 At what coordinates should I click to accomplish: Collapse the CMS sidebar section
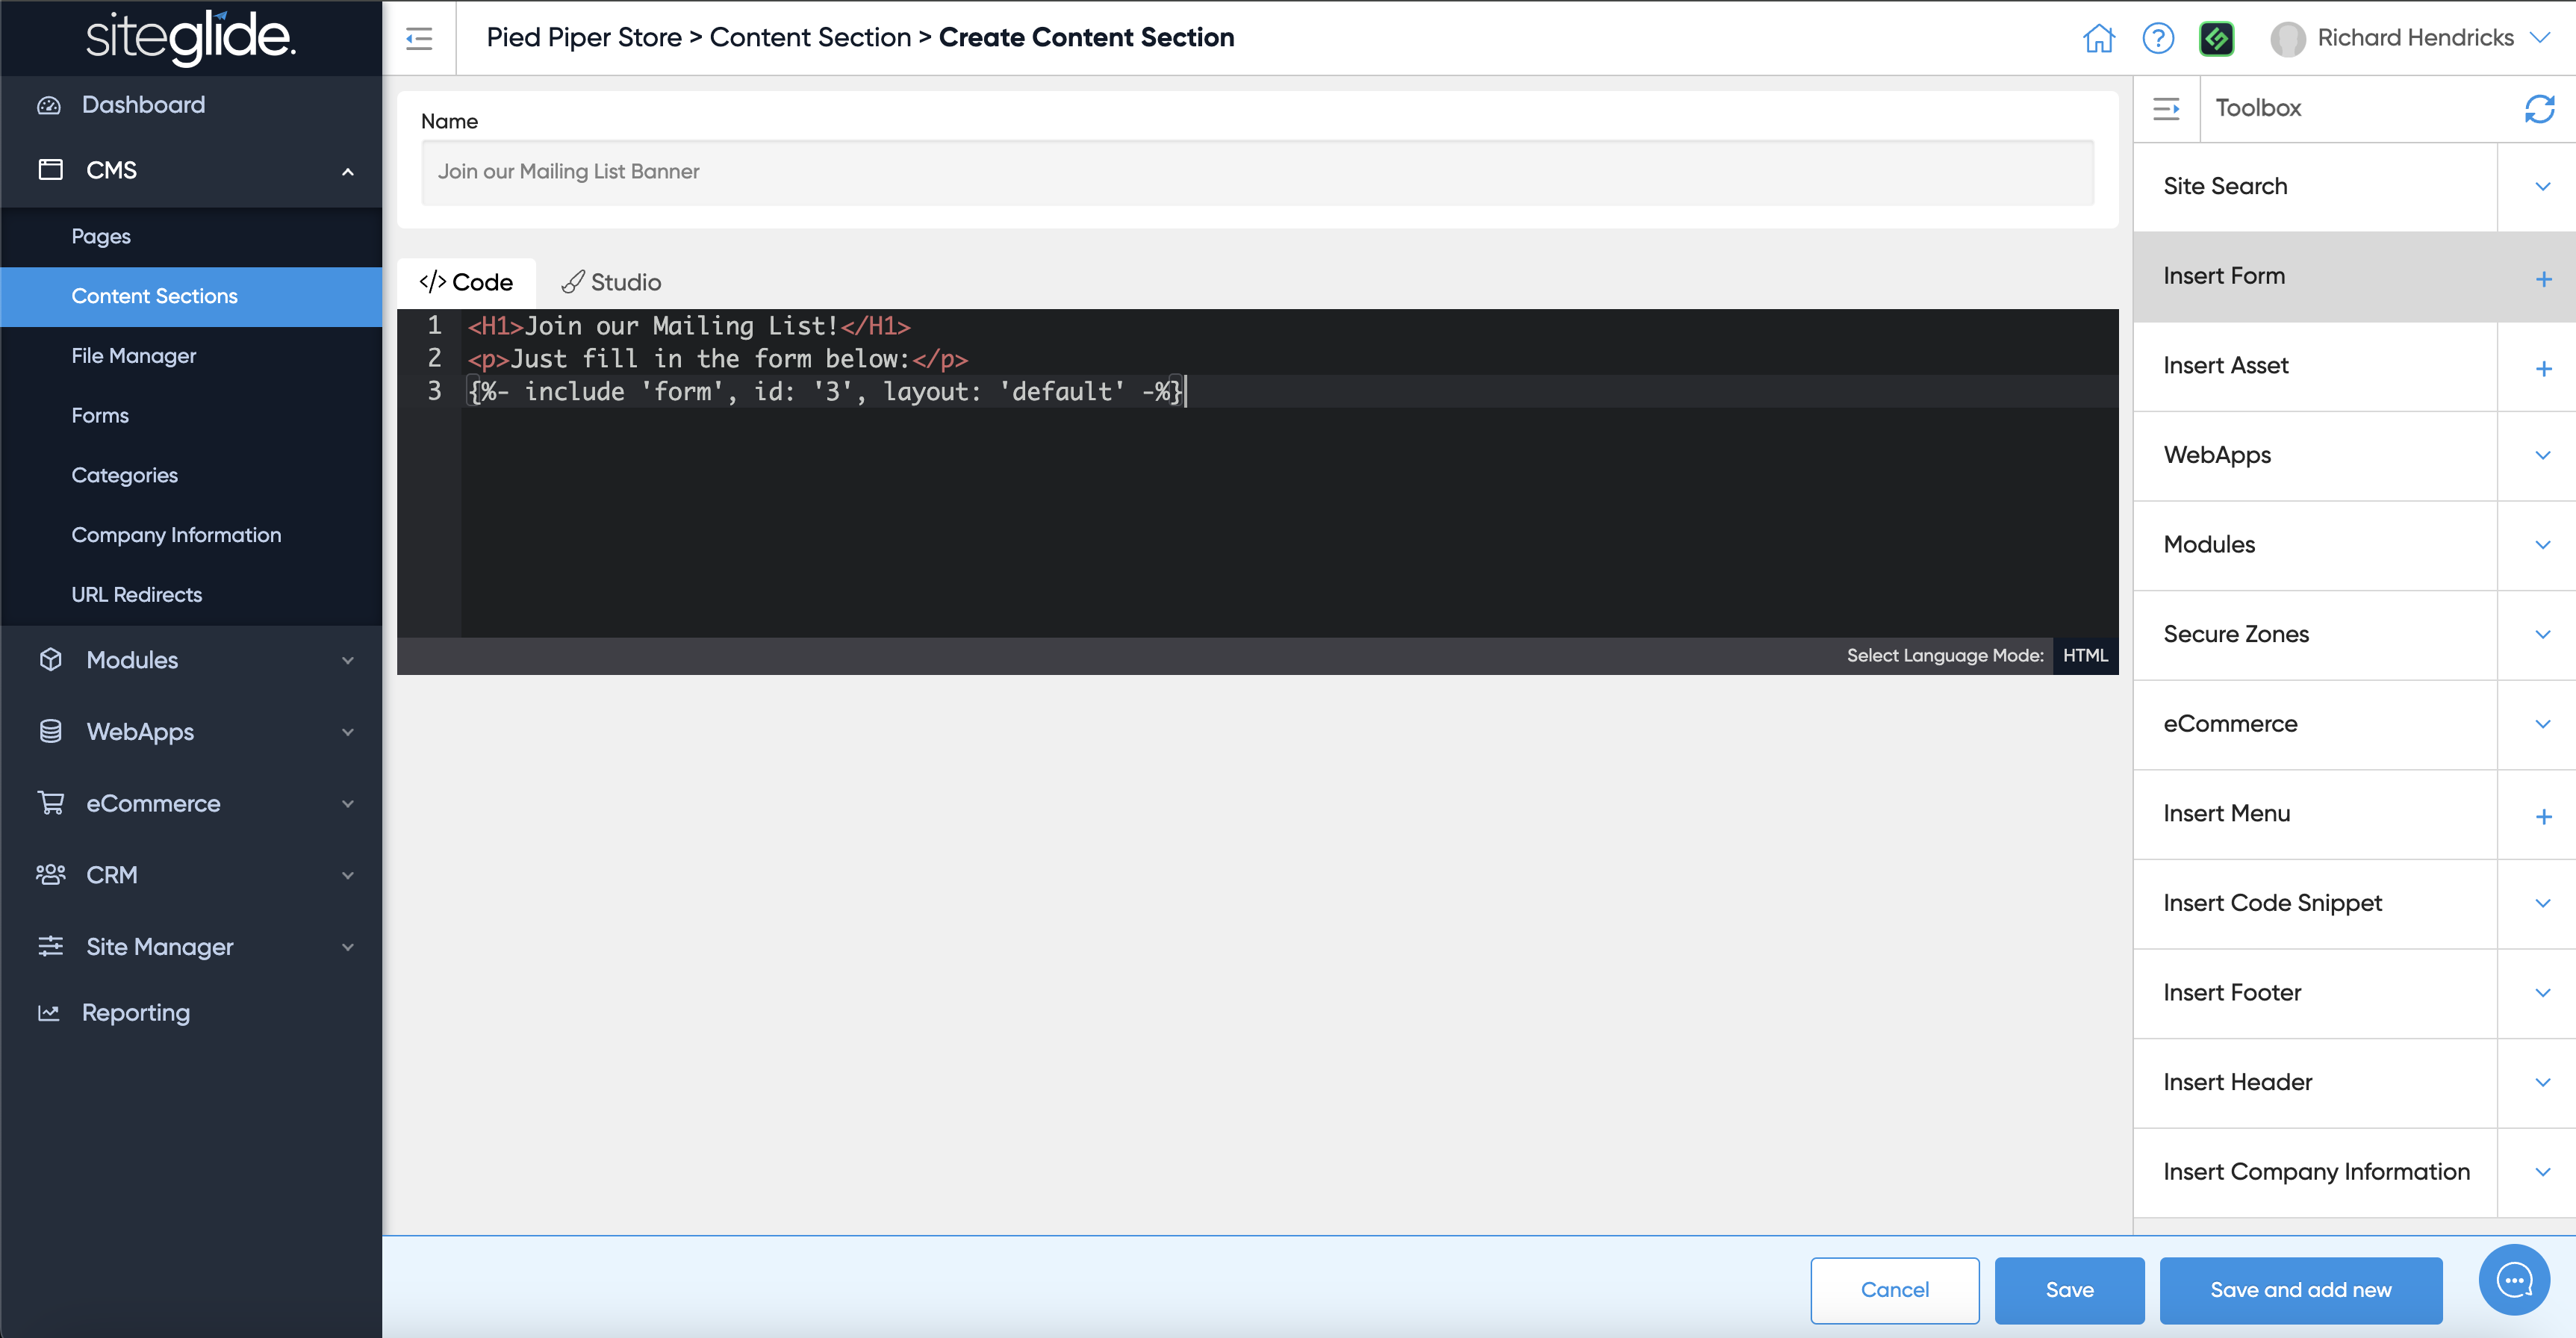tap(347, 171)
